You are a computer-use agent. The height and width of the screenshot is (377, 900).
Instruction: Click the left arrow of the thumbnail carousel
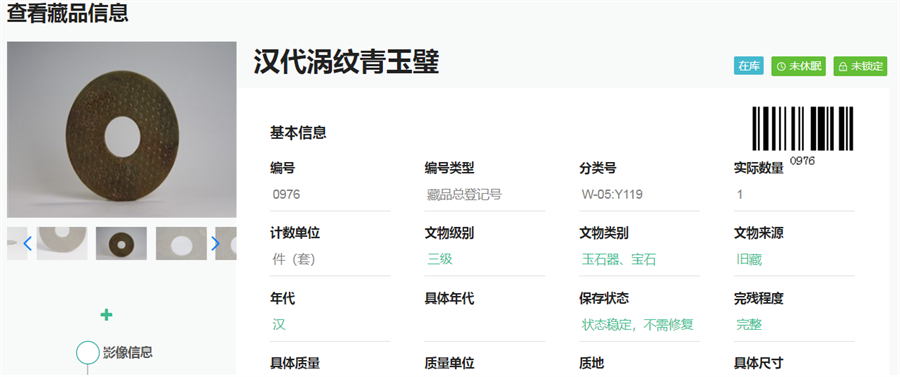[x=27, y=244]
